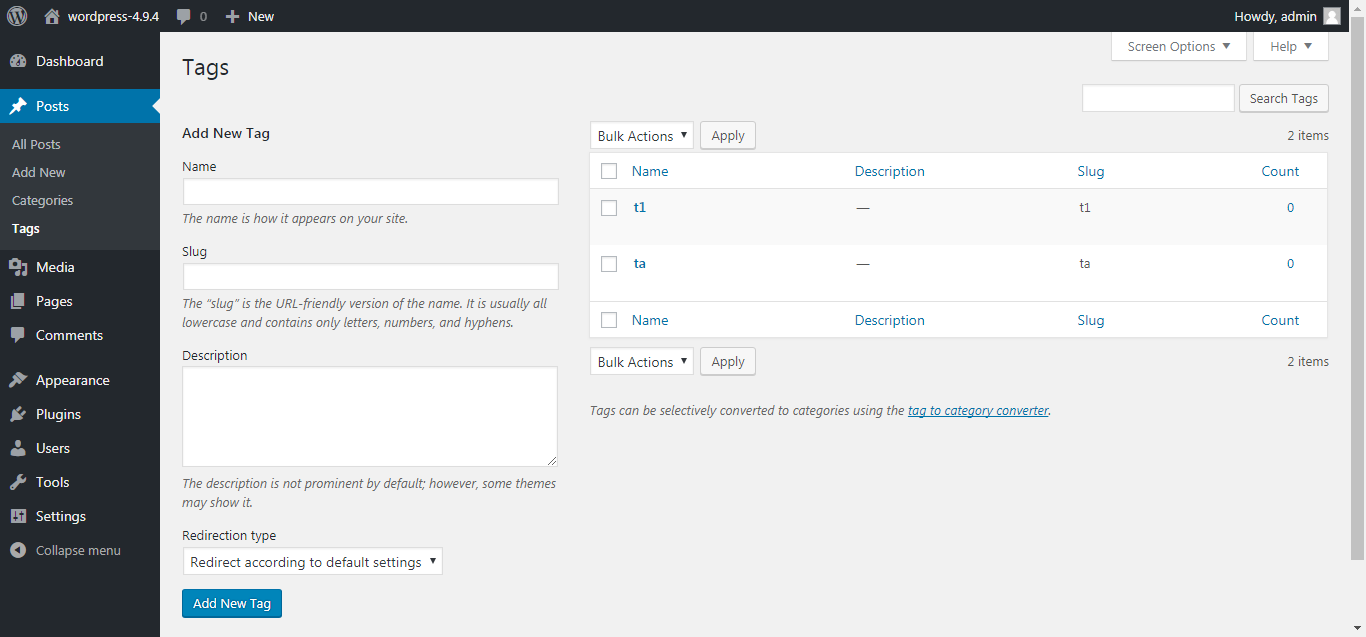Screen dimensions: 1366x637
Task: Open the Settings menu item
Action: 60,516
